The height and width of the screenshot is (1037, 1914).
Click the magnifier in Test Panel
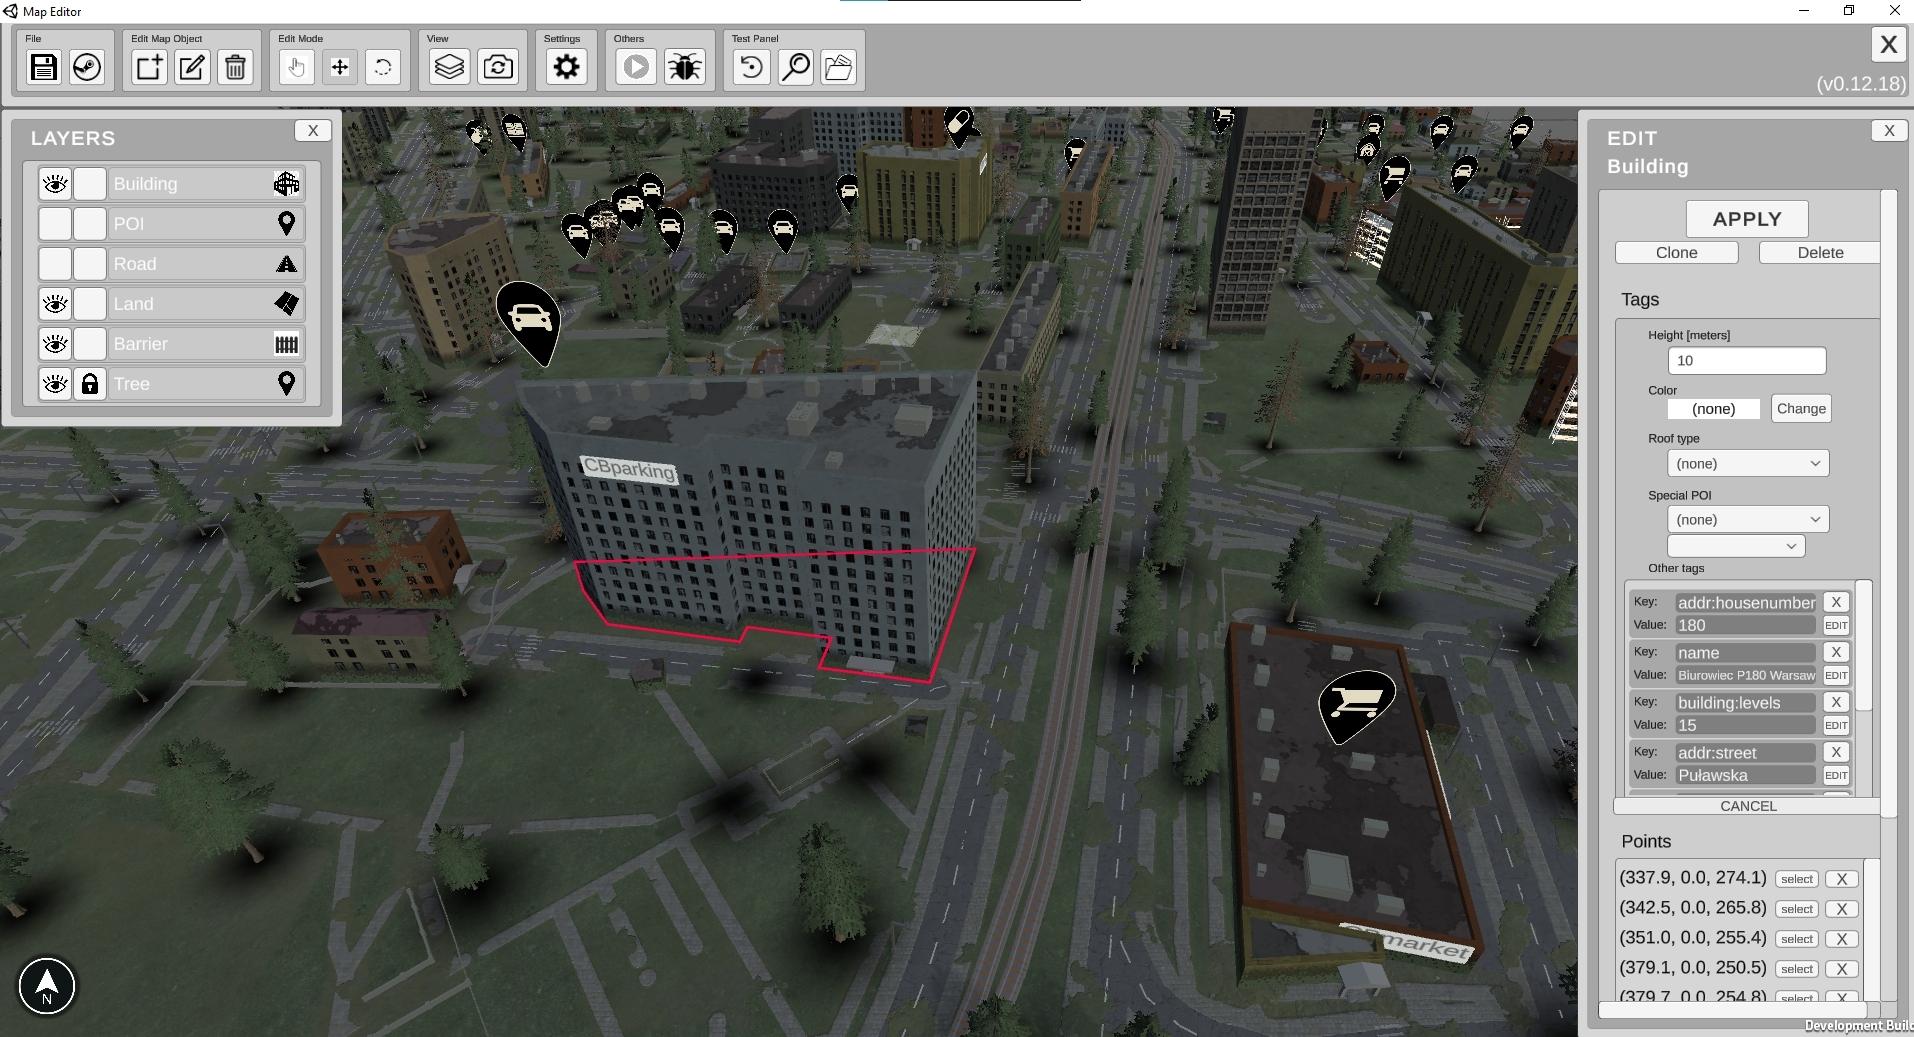click(795, 67)
